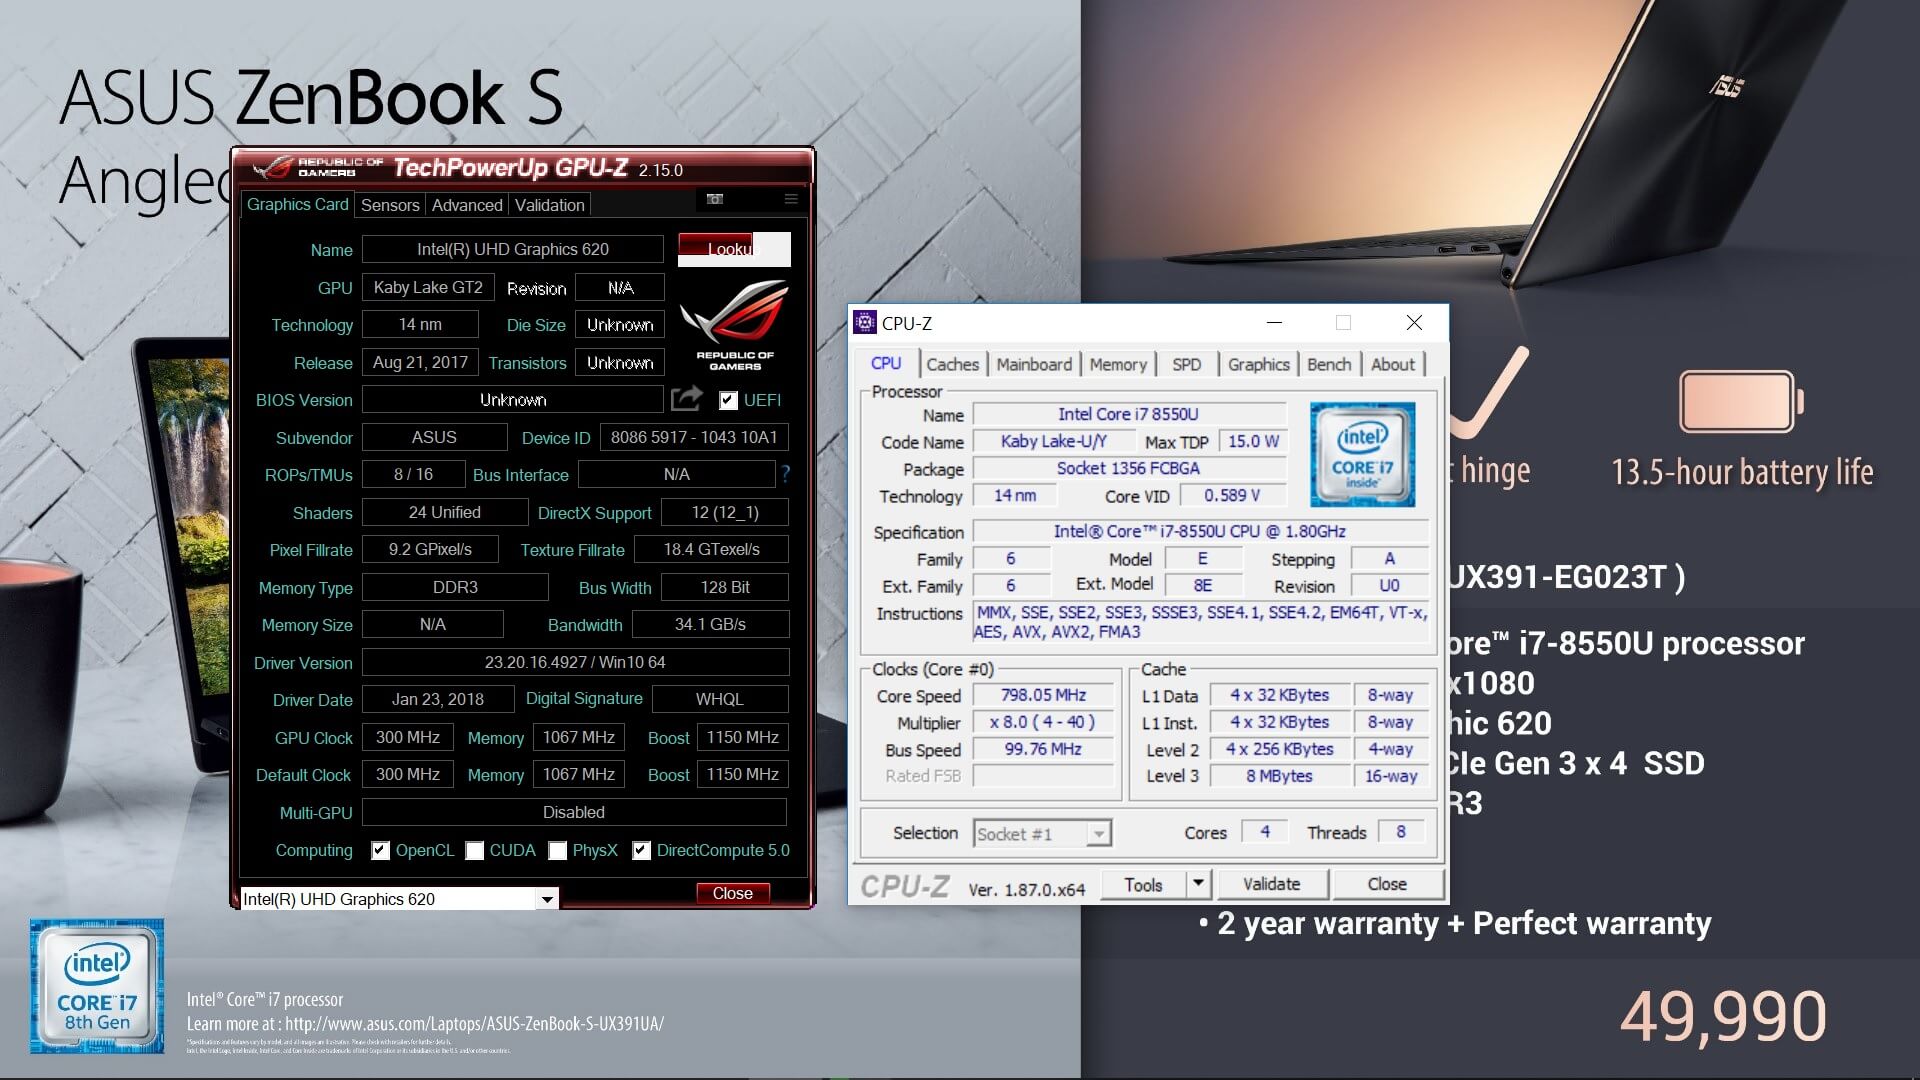The height and width of the screenshot is (1080, 1920).
Task: Click the Driver Version field
Action: (x=575, y=662)
